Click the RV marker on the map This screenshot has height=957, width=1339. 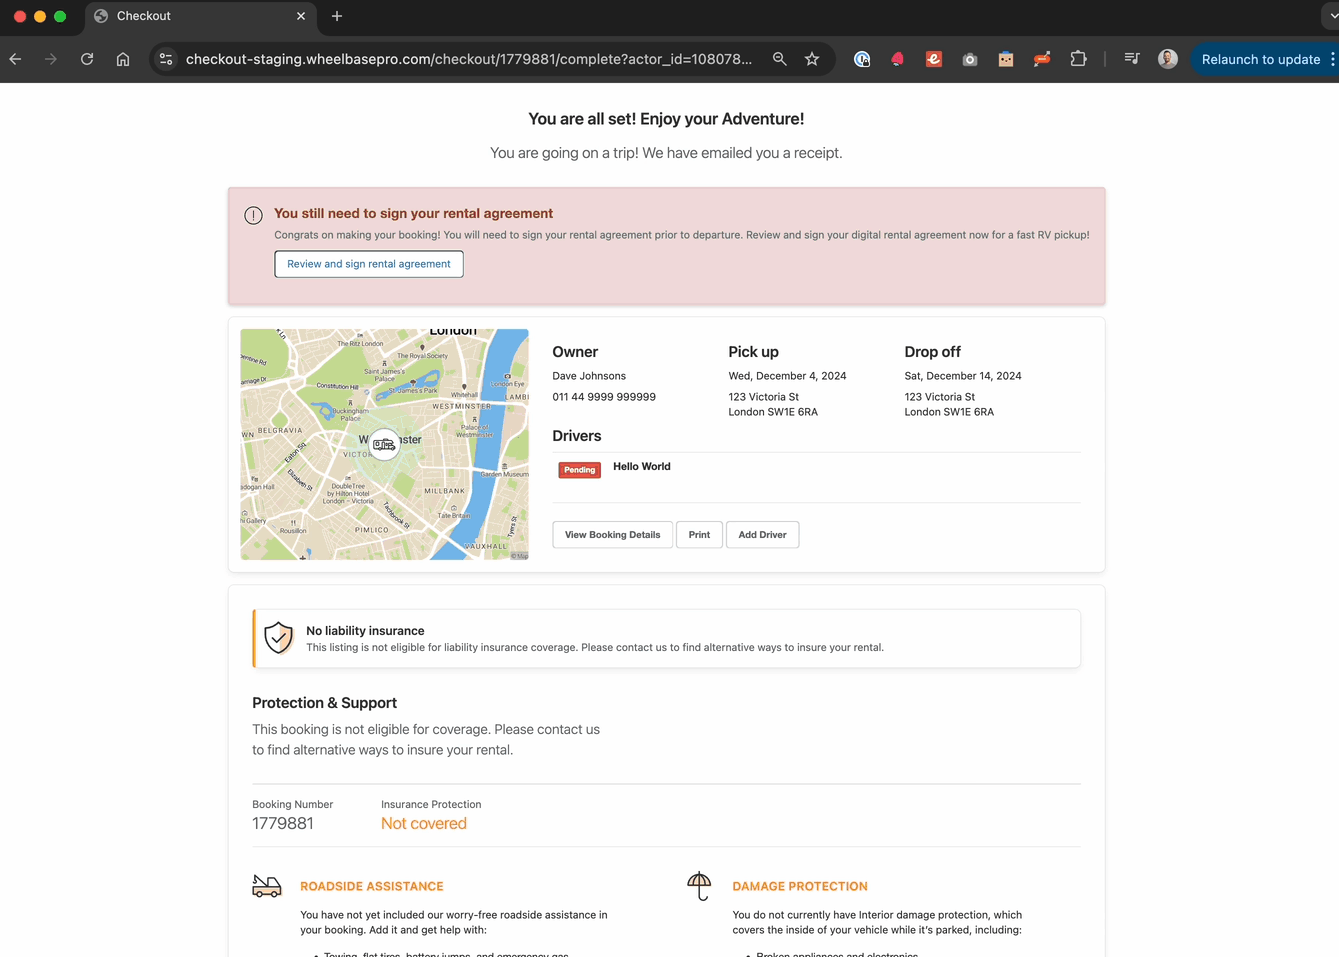[384, 444]
